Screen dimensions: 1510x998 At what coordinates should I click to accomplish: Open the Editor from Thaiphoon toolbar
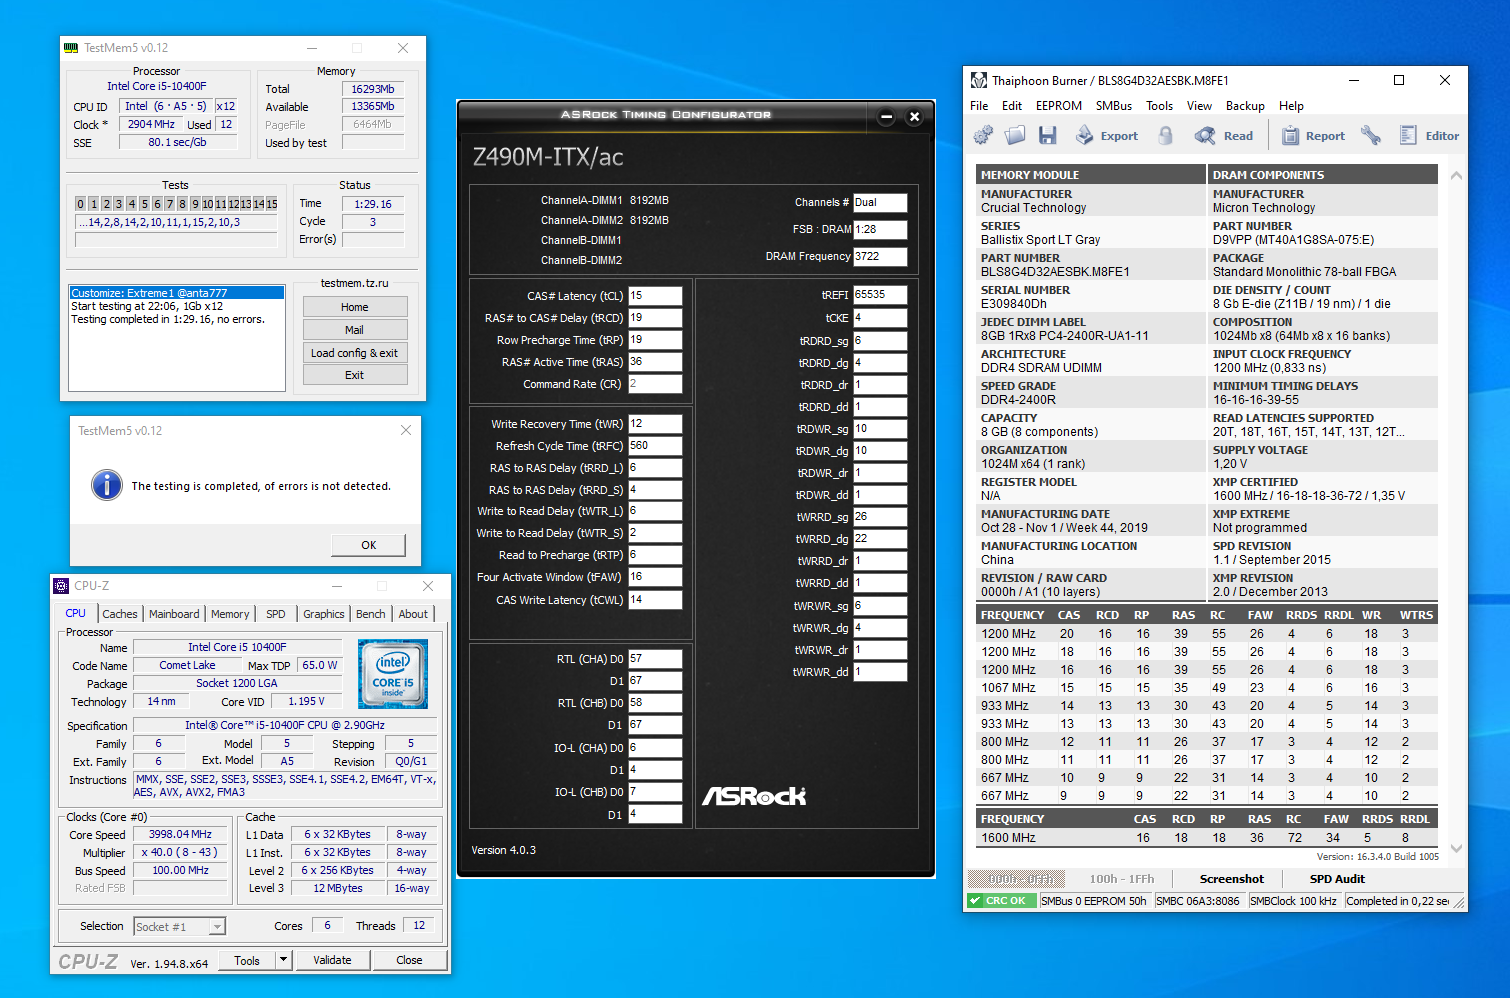tap(1430, 136)
